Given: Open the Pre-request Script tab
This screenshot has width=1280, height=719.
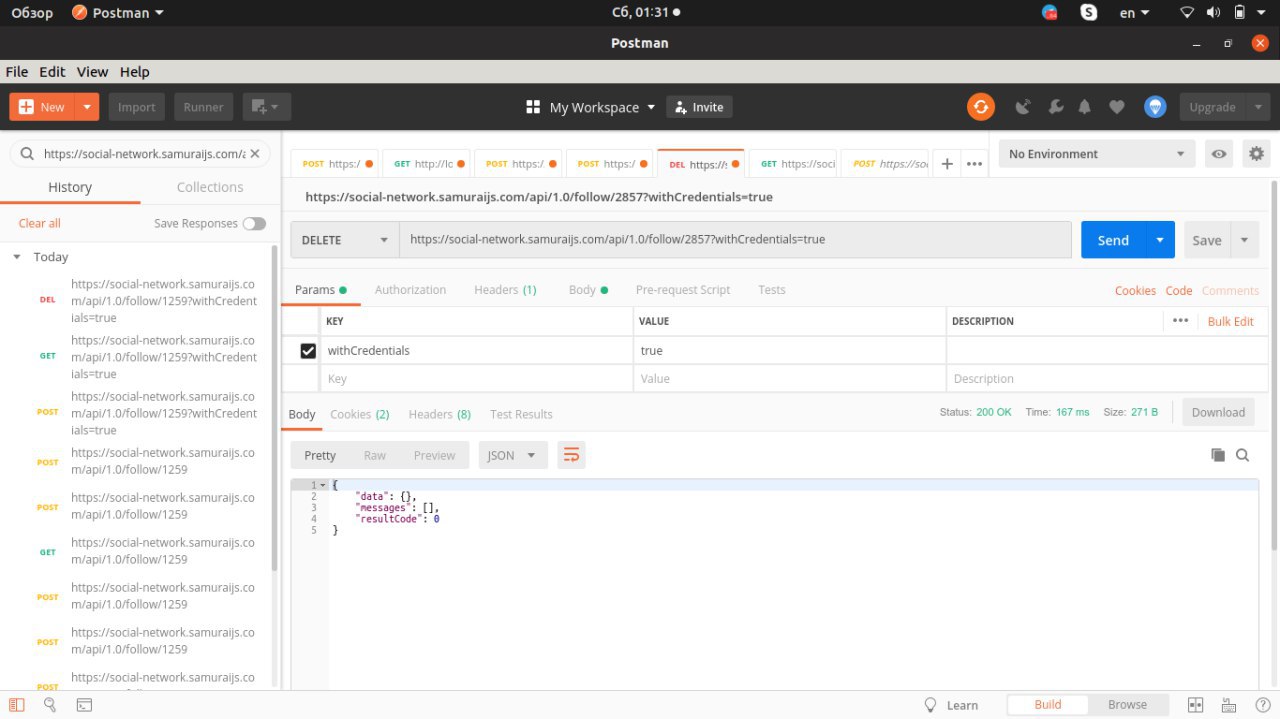Looking at the screenshot, I should tap(683, 290).
